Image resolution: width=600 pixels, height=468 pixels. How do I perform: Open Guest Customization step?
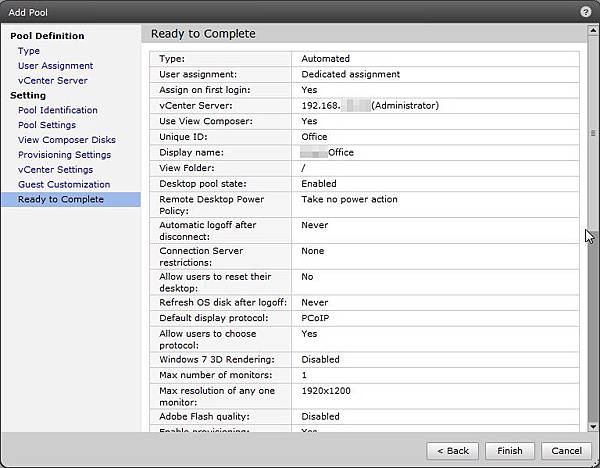[x=64, y=184]
